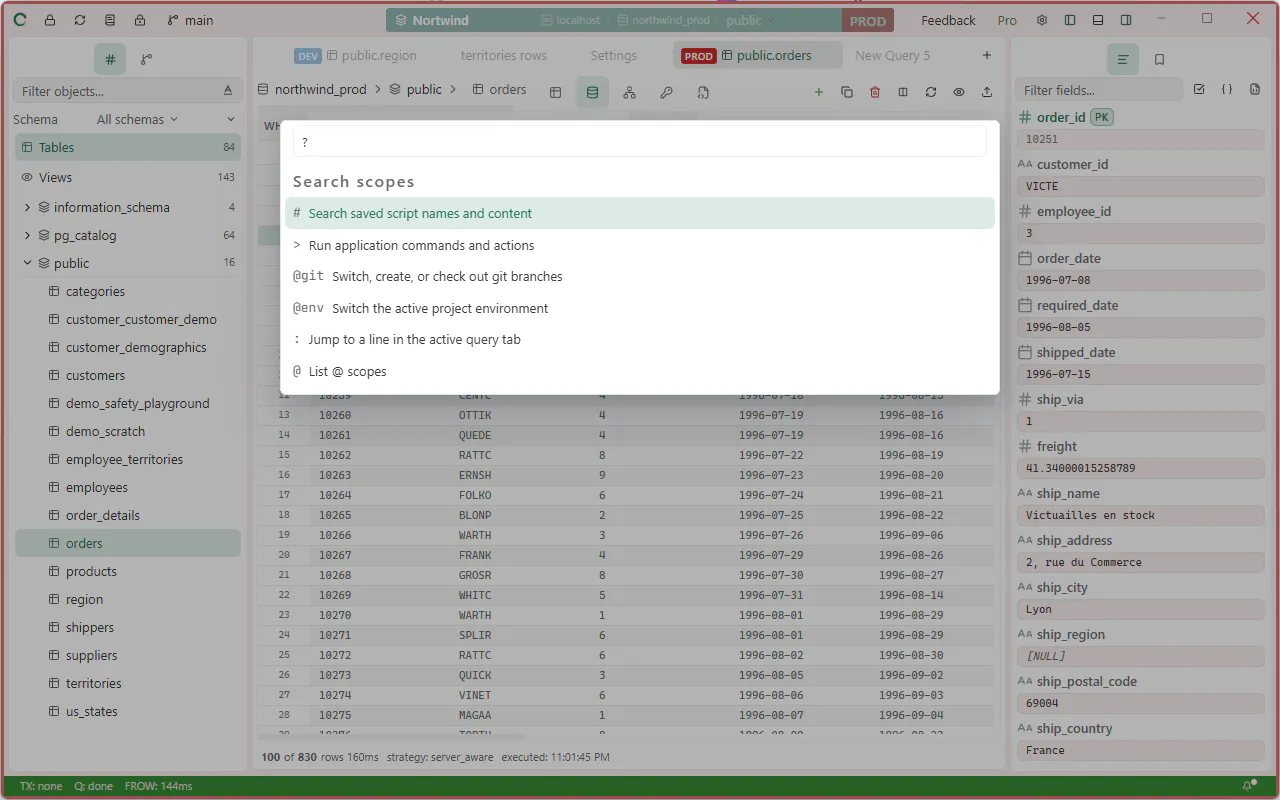Click the duplicate row copy icon
The height and width of the screenshot is (800, 1280).
tap(847, 92)
